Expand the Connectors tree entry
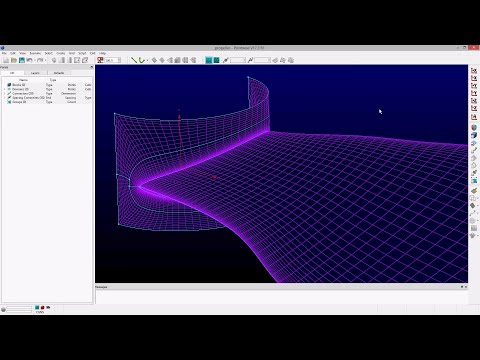Screen dimensions: 480x360 (x=4, y=94)
